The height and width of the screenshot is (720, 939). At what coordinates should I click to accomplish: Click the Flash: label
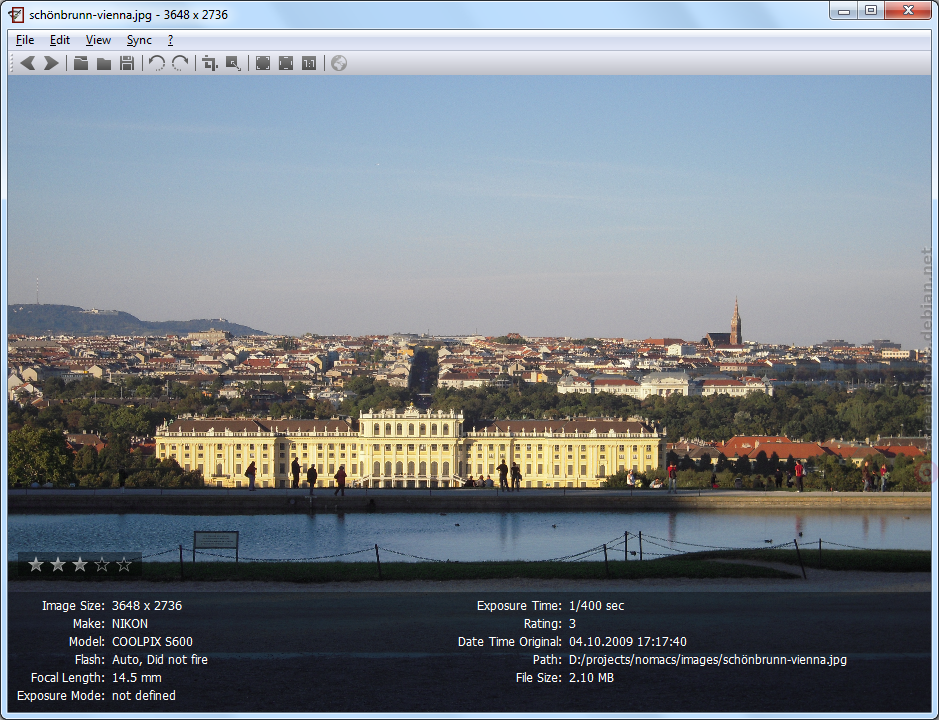[x=90, y=660]
